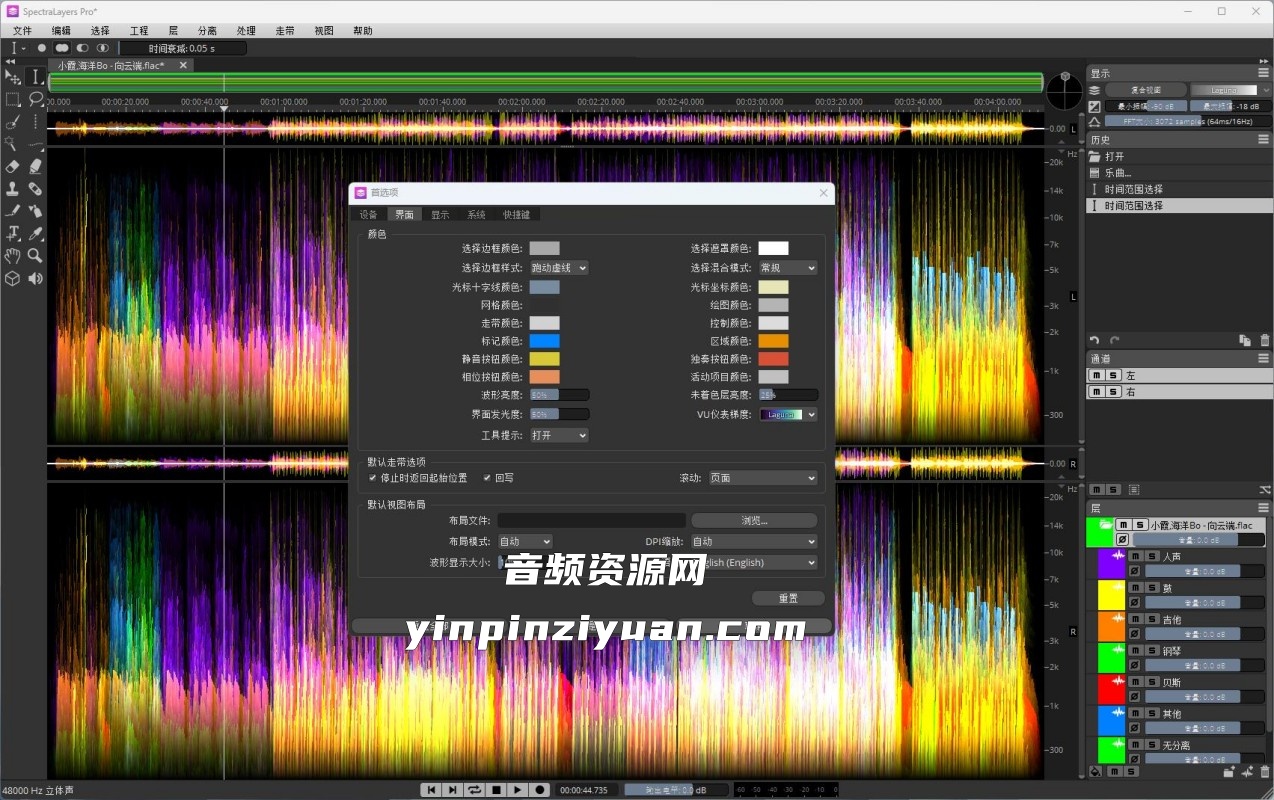Open the 处理 menu

pos(246,31)
